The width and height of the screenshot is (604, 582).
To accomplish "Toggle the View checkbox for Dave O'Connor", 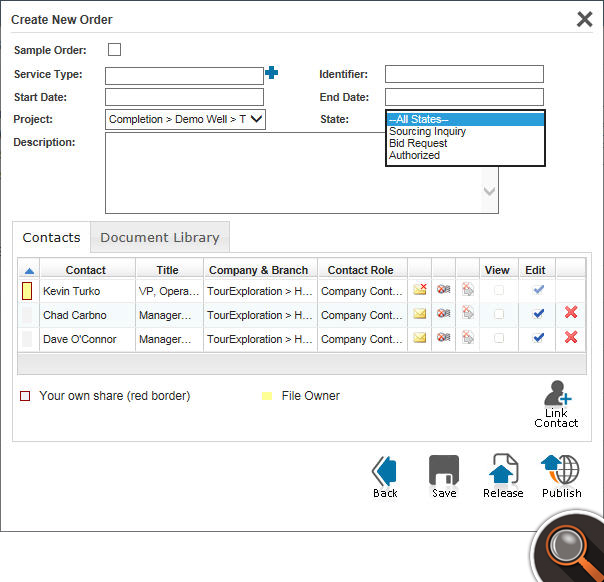I will [x=498, y=338].
